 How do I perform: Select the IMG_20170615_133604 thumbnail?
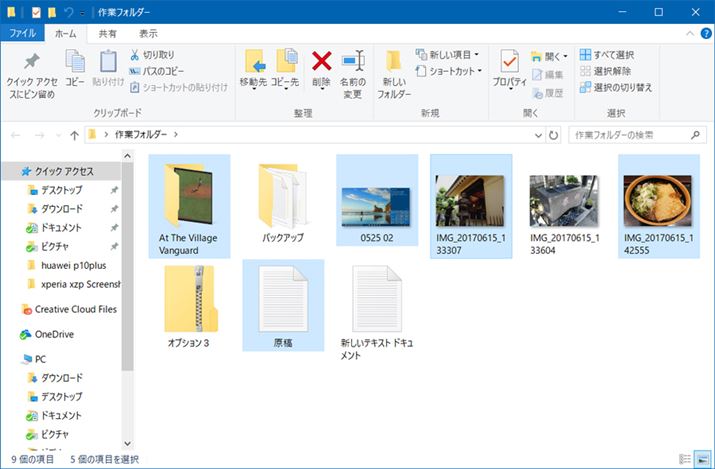click(x=563, y=202)
